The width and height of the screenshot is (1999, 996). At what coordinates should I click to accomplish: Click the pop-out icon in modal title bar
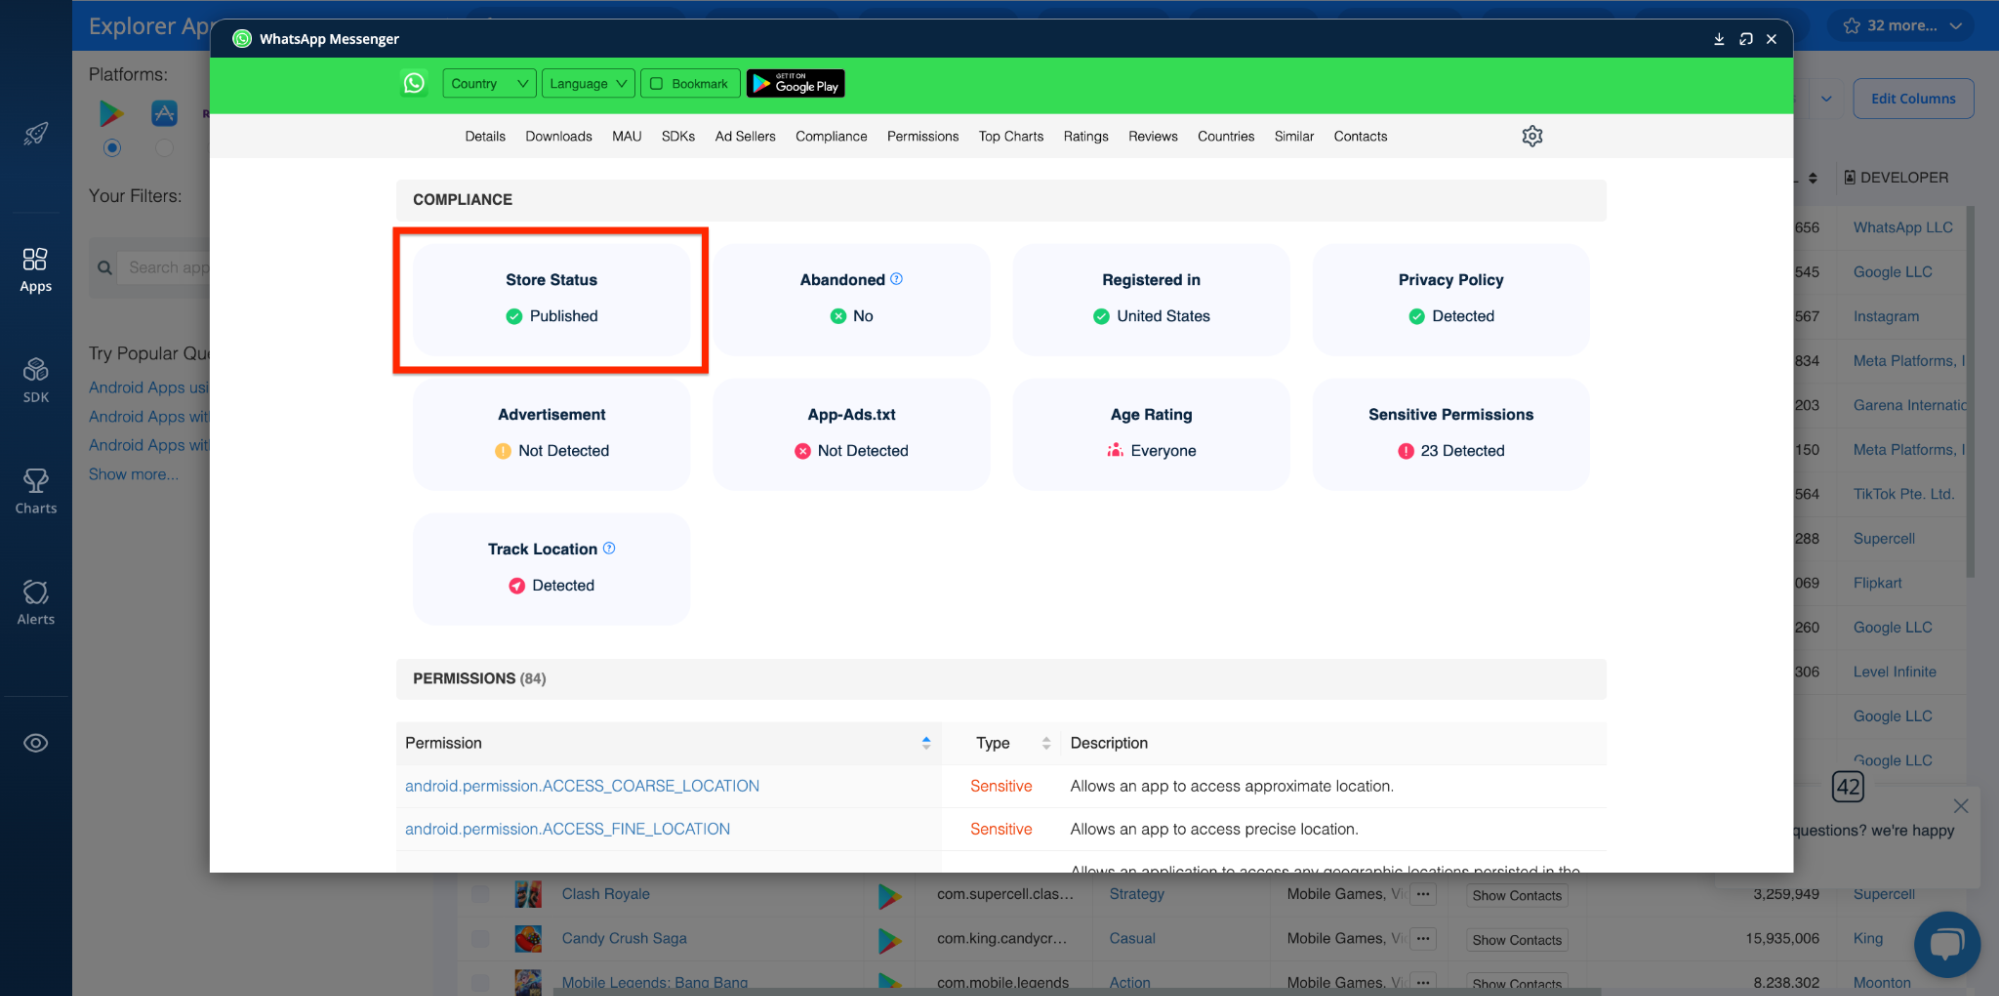pos(1746,39)
